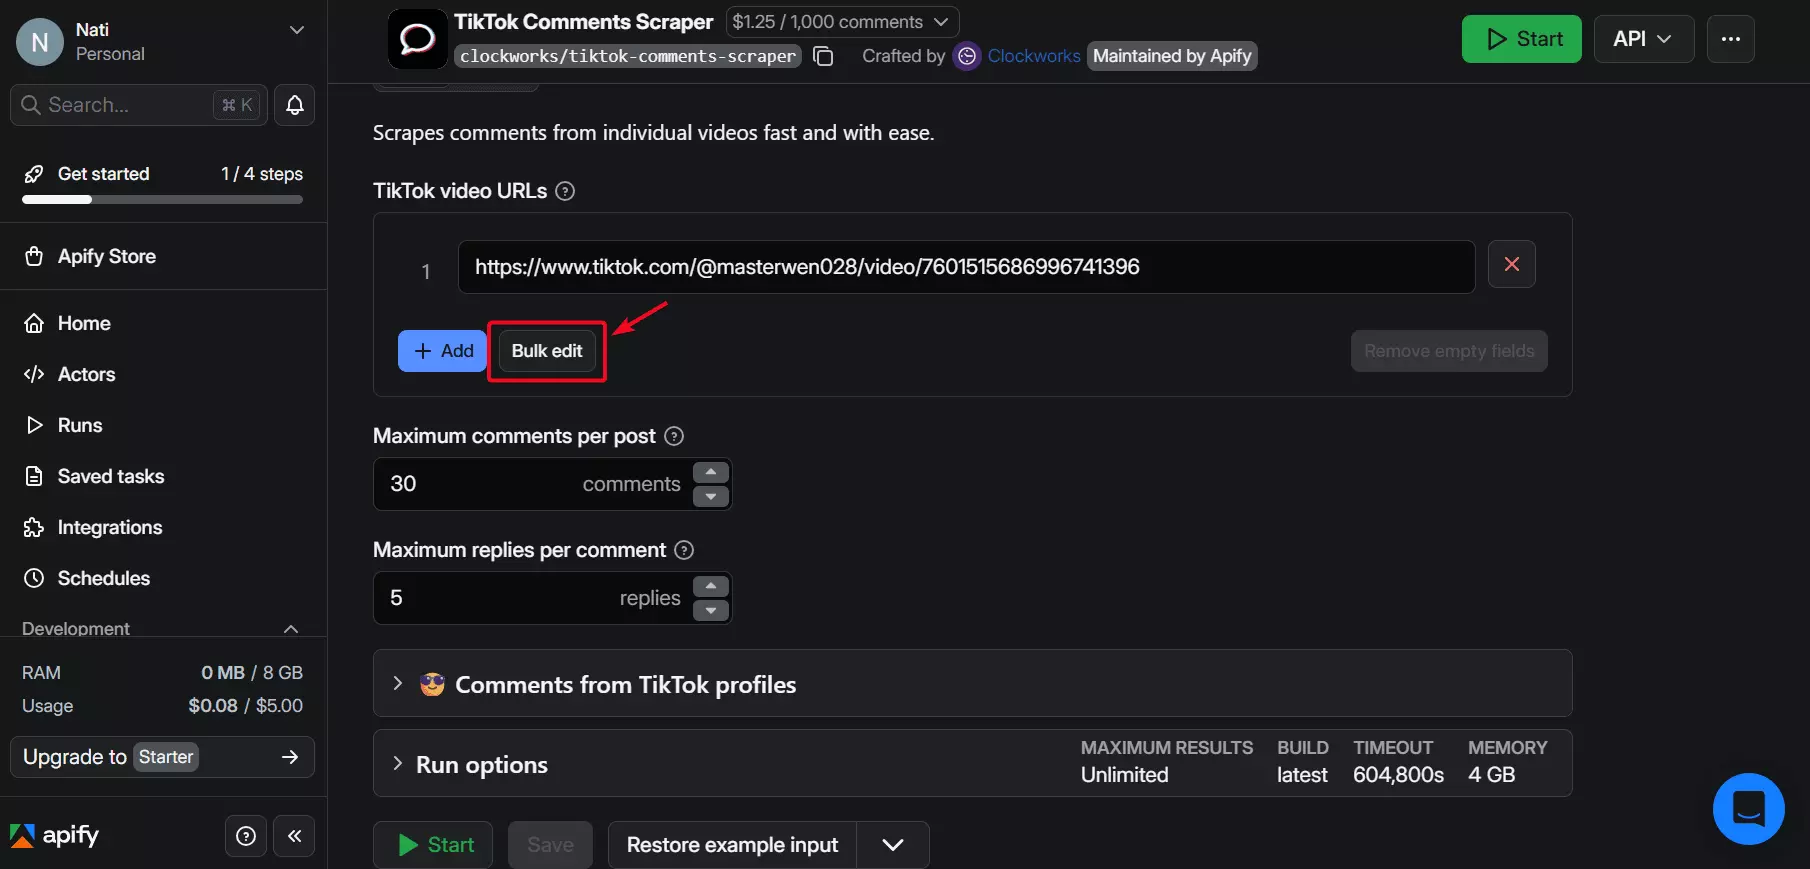Click Get started 1 / 4 steps
Viewport: 1810px width, 869px height.
(x=162, y=174)
